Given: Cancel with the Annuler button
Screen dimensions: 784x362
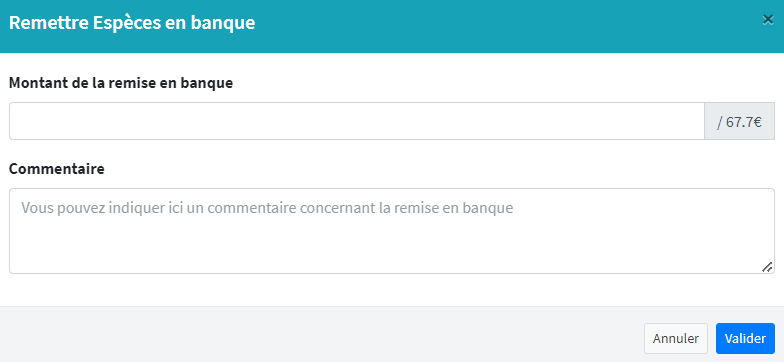Looking at the screenshot, I should click(676, 338).
